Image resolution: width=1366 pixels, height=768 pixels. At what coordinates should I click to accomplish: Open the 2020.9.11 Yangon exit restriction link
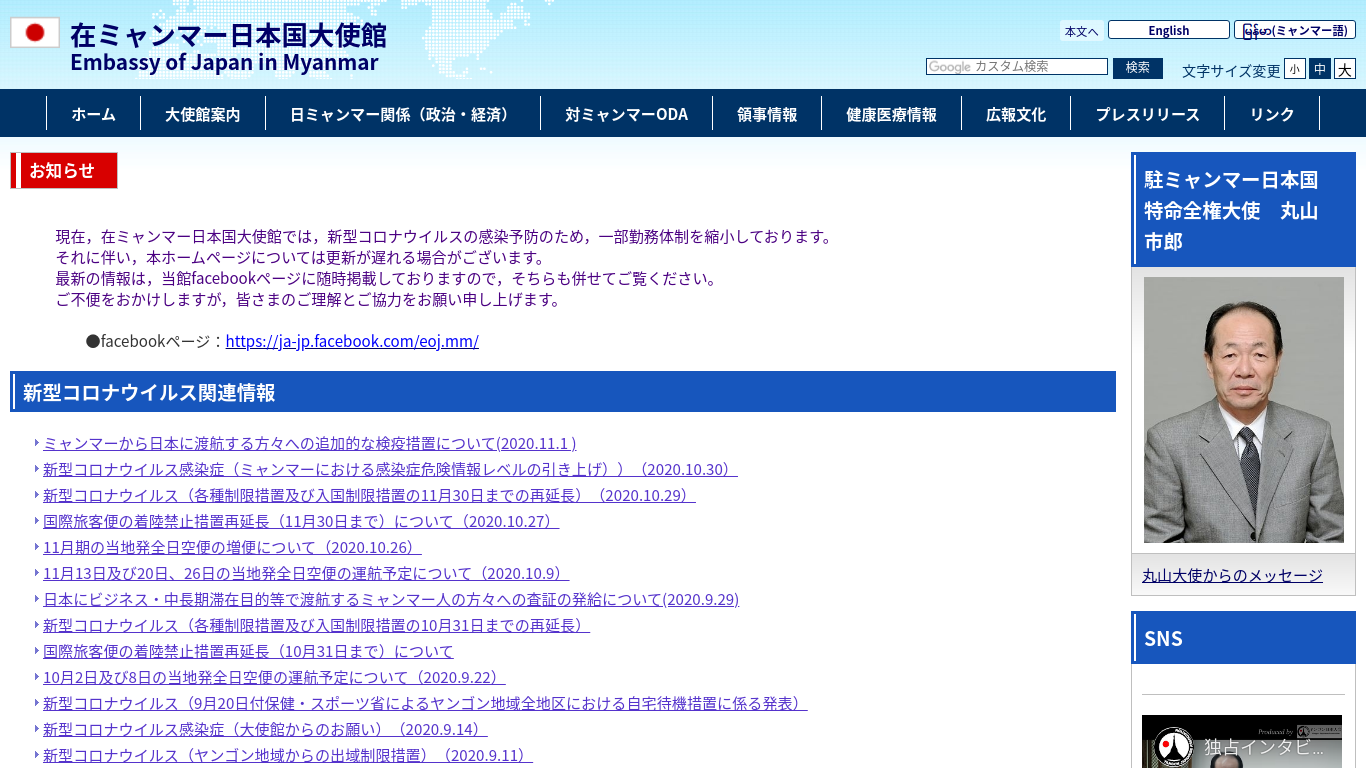(x=288, y=755)
